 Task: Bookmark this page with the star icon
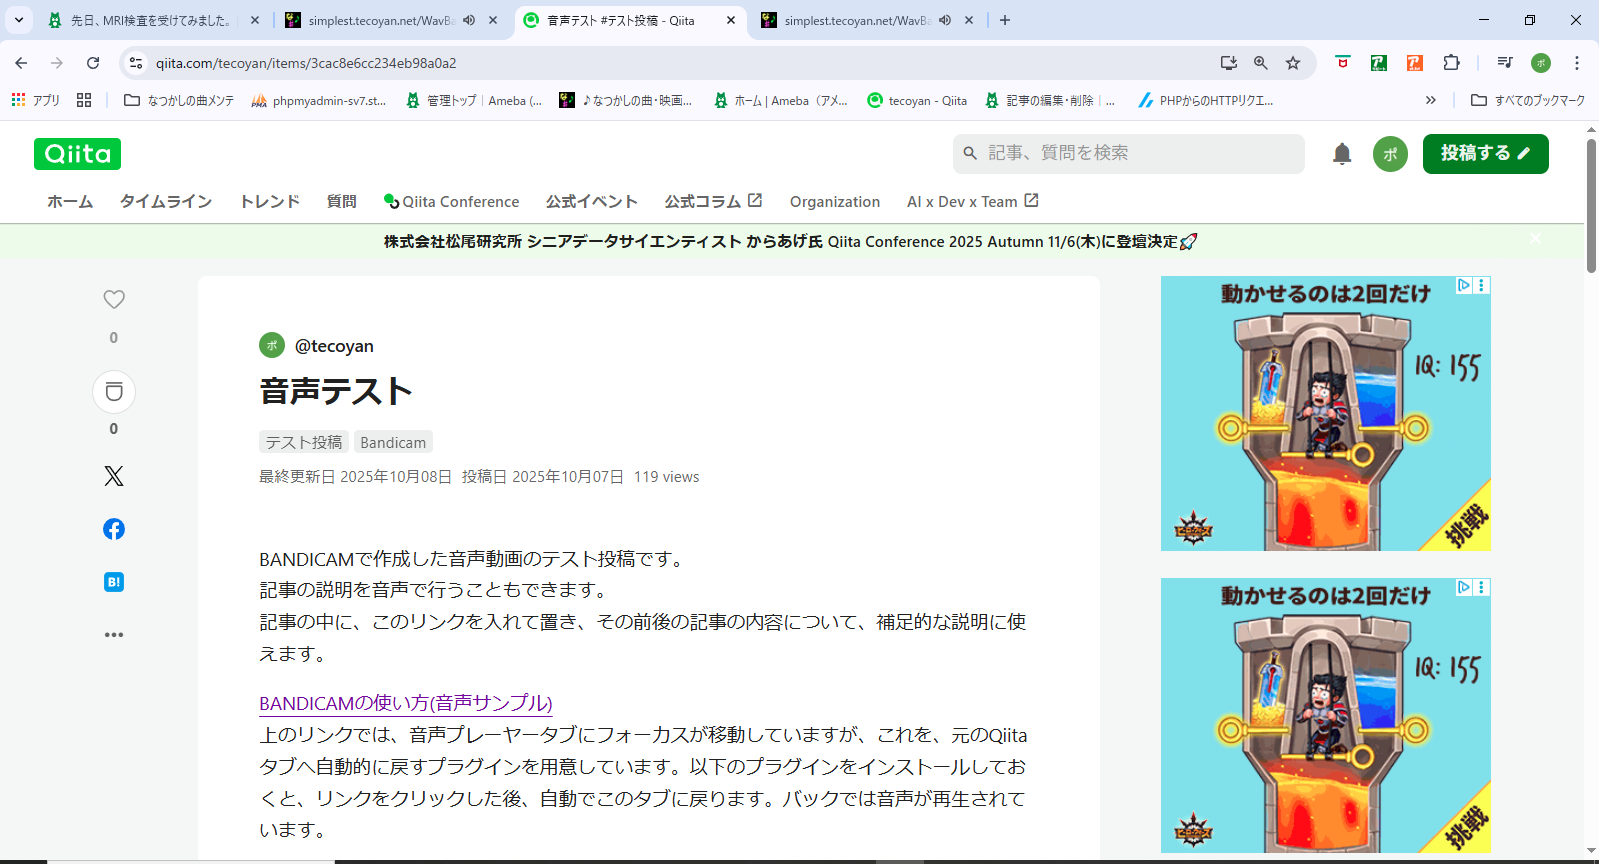click(1293, 63)
